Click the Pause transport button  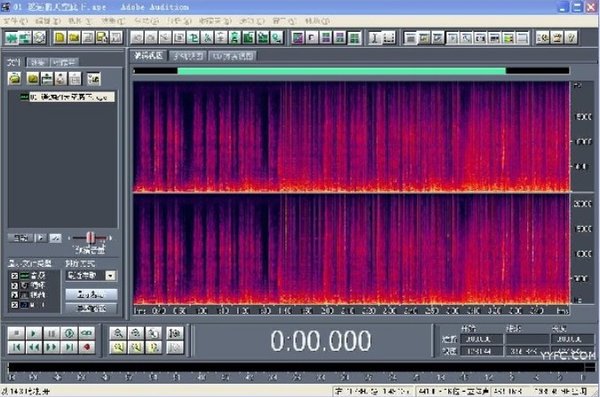pos(51,333)
